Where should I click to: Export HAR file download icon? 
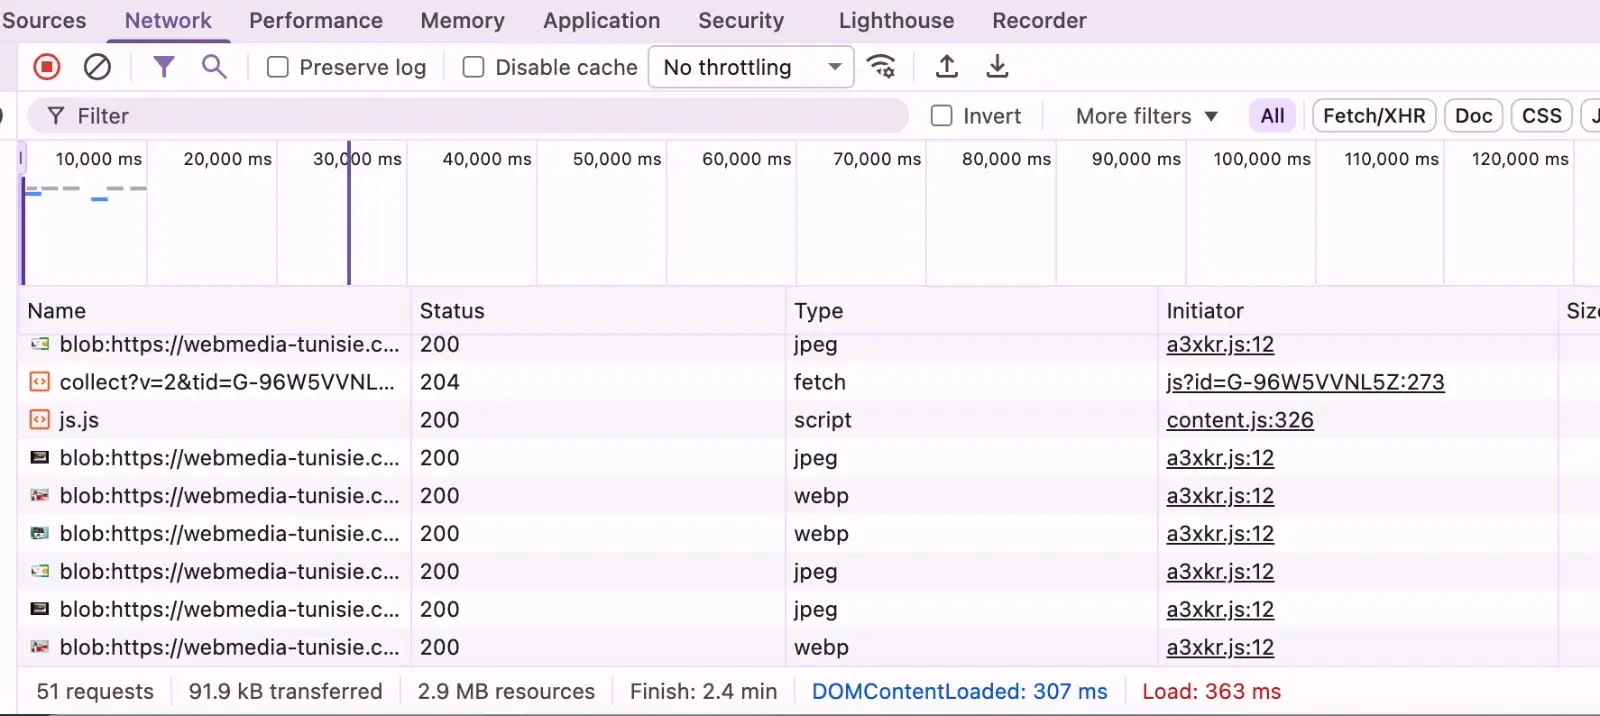click(997, 67)
